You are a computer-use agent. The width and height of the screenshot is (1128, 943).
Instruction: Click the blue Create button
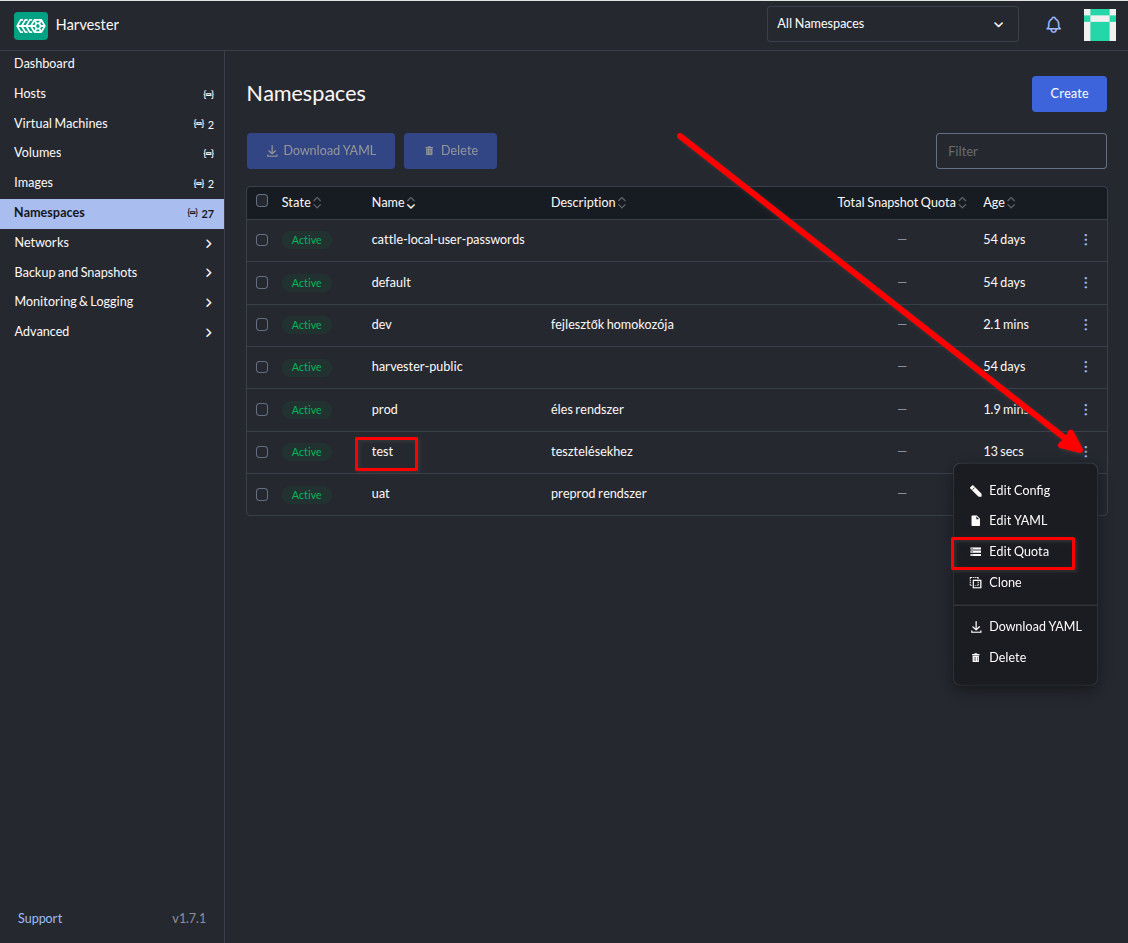[1069, 94]
